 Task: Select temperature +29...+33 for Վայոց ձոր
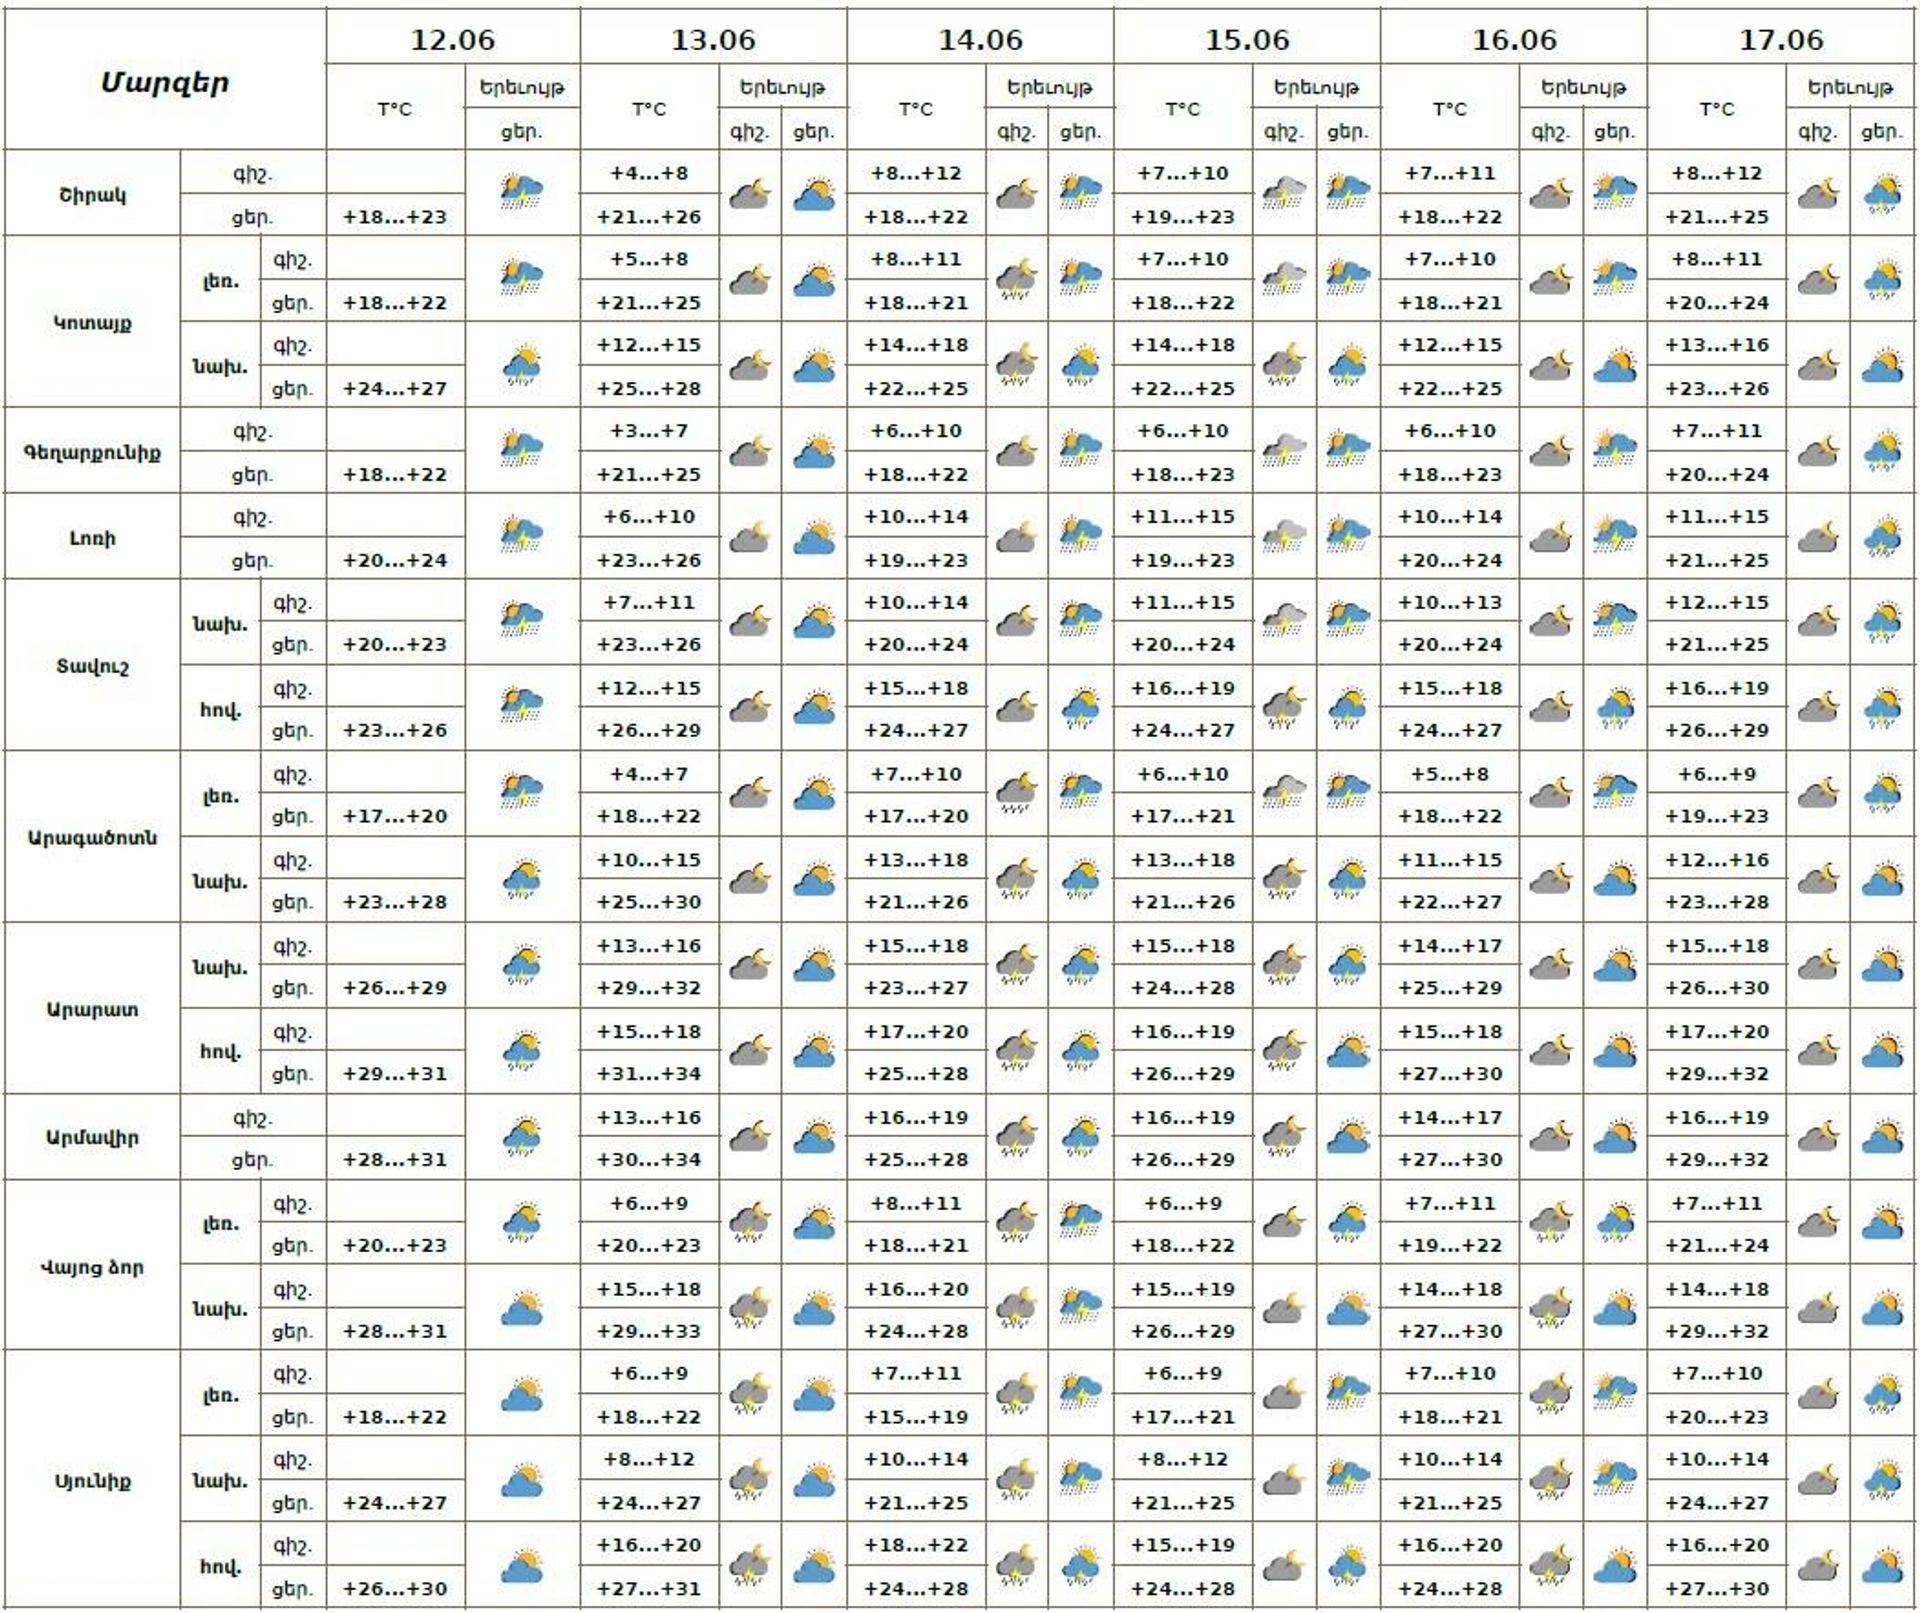[649, 1332]
